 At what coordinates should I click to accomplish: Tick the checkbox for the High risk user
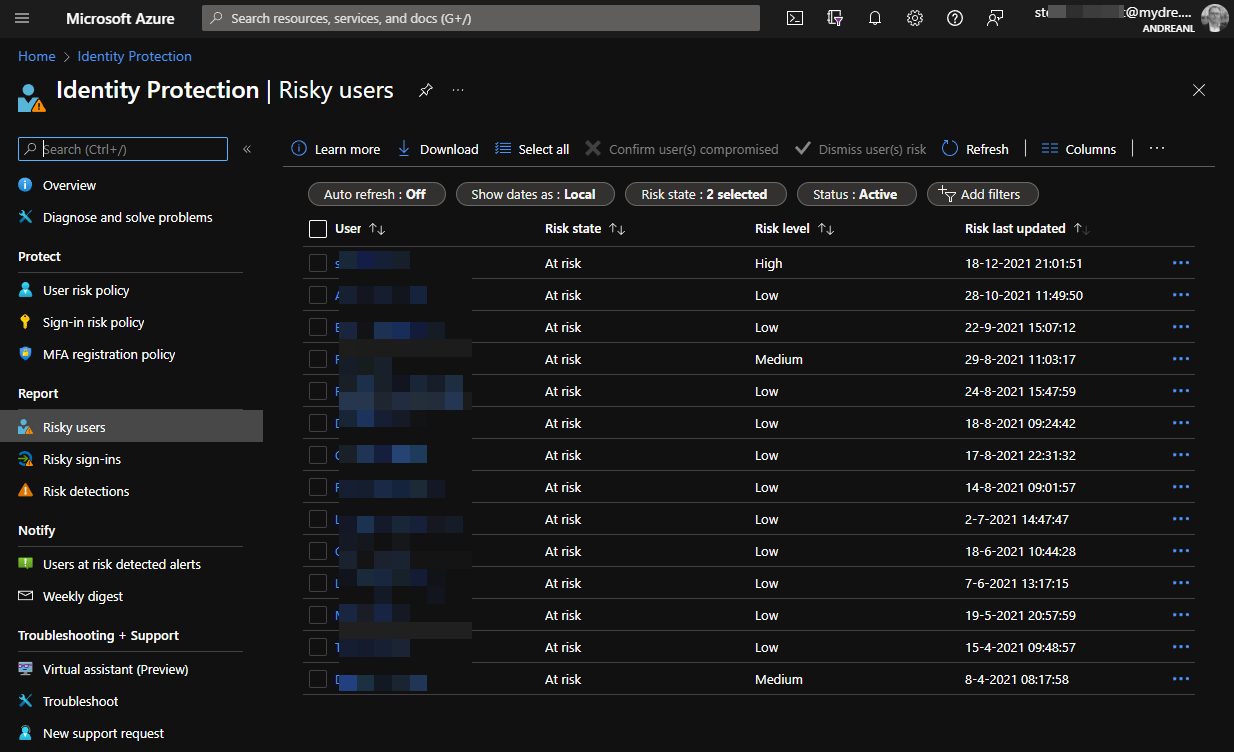pyautogui.click(x=318, y=263)
